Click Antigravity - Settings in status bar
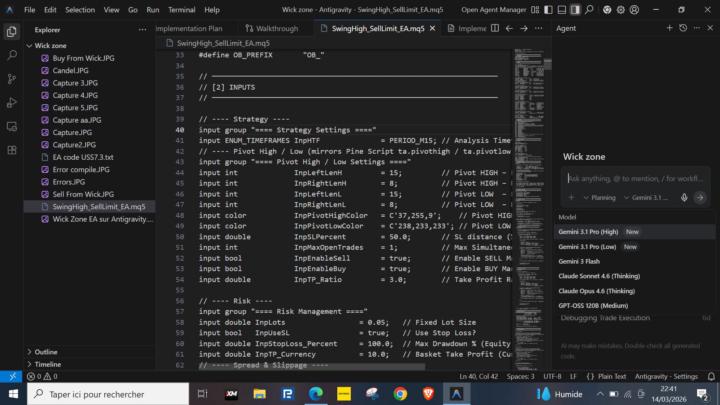Image resolution: width=720 pixels, height=405 pixels. [x=666, y=377]
